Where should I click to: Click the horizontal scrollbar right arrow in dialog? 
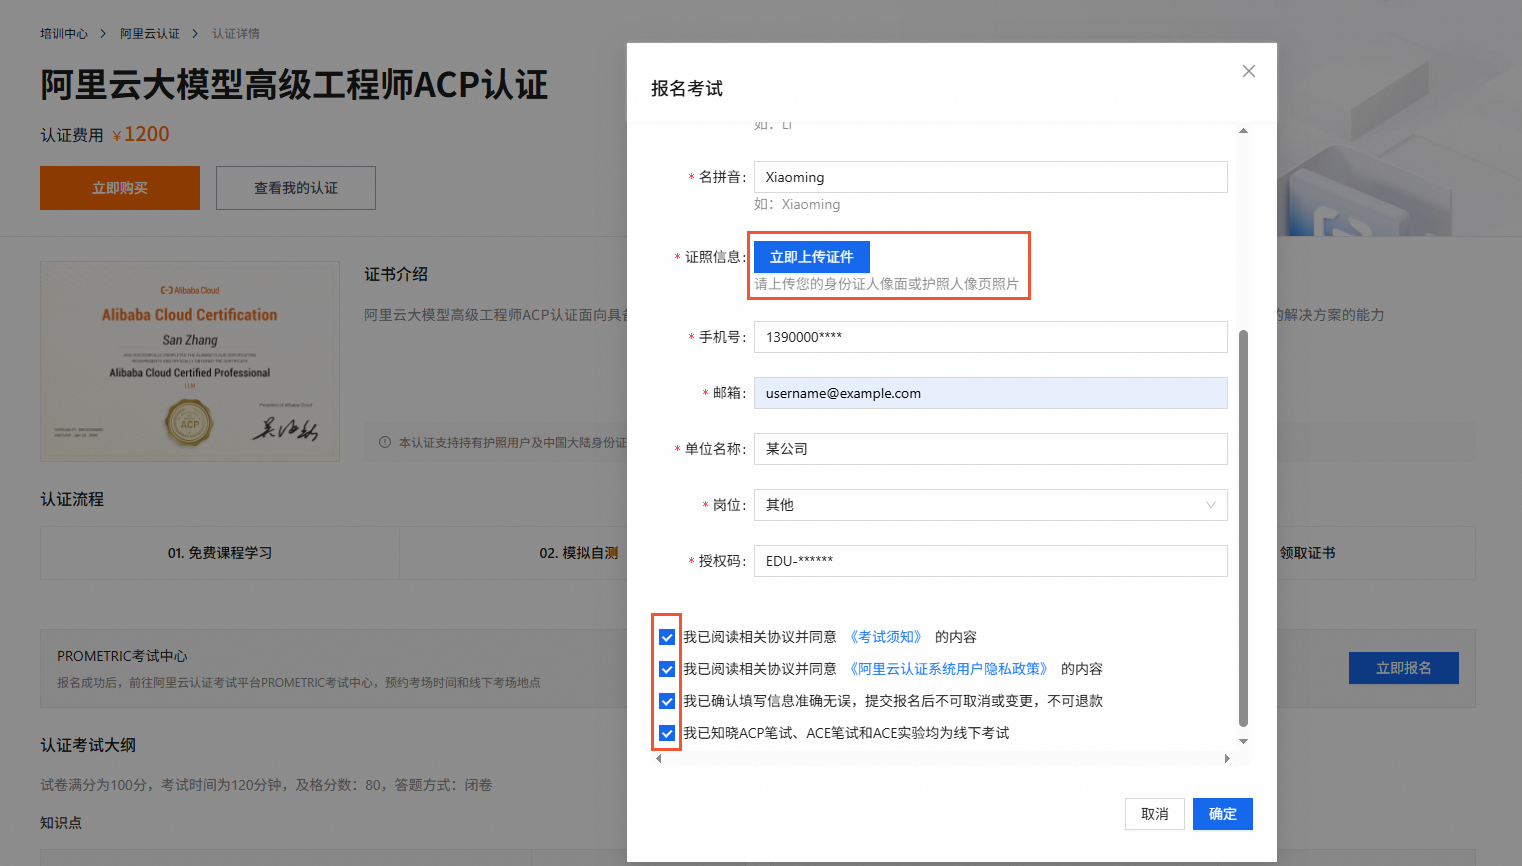tap(1227, 759)
